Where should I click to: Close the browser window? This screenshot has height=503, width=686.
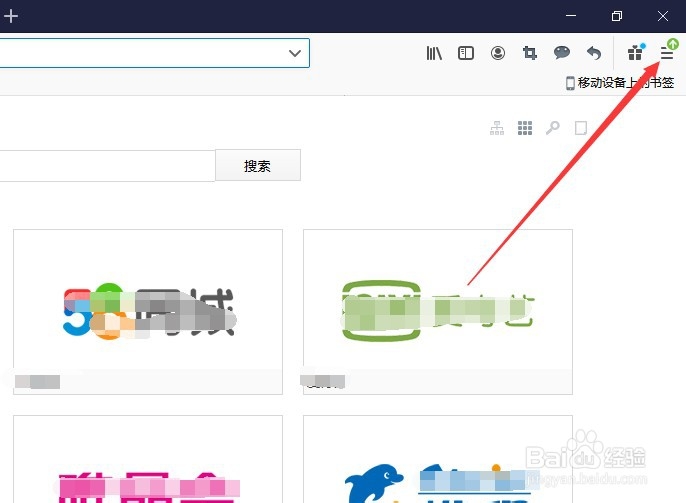(662, 16)
